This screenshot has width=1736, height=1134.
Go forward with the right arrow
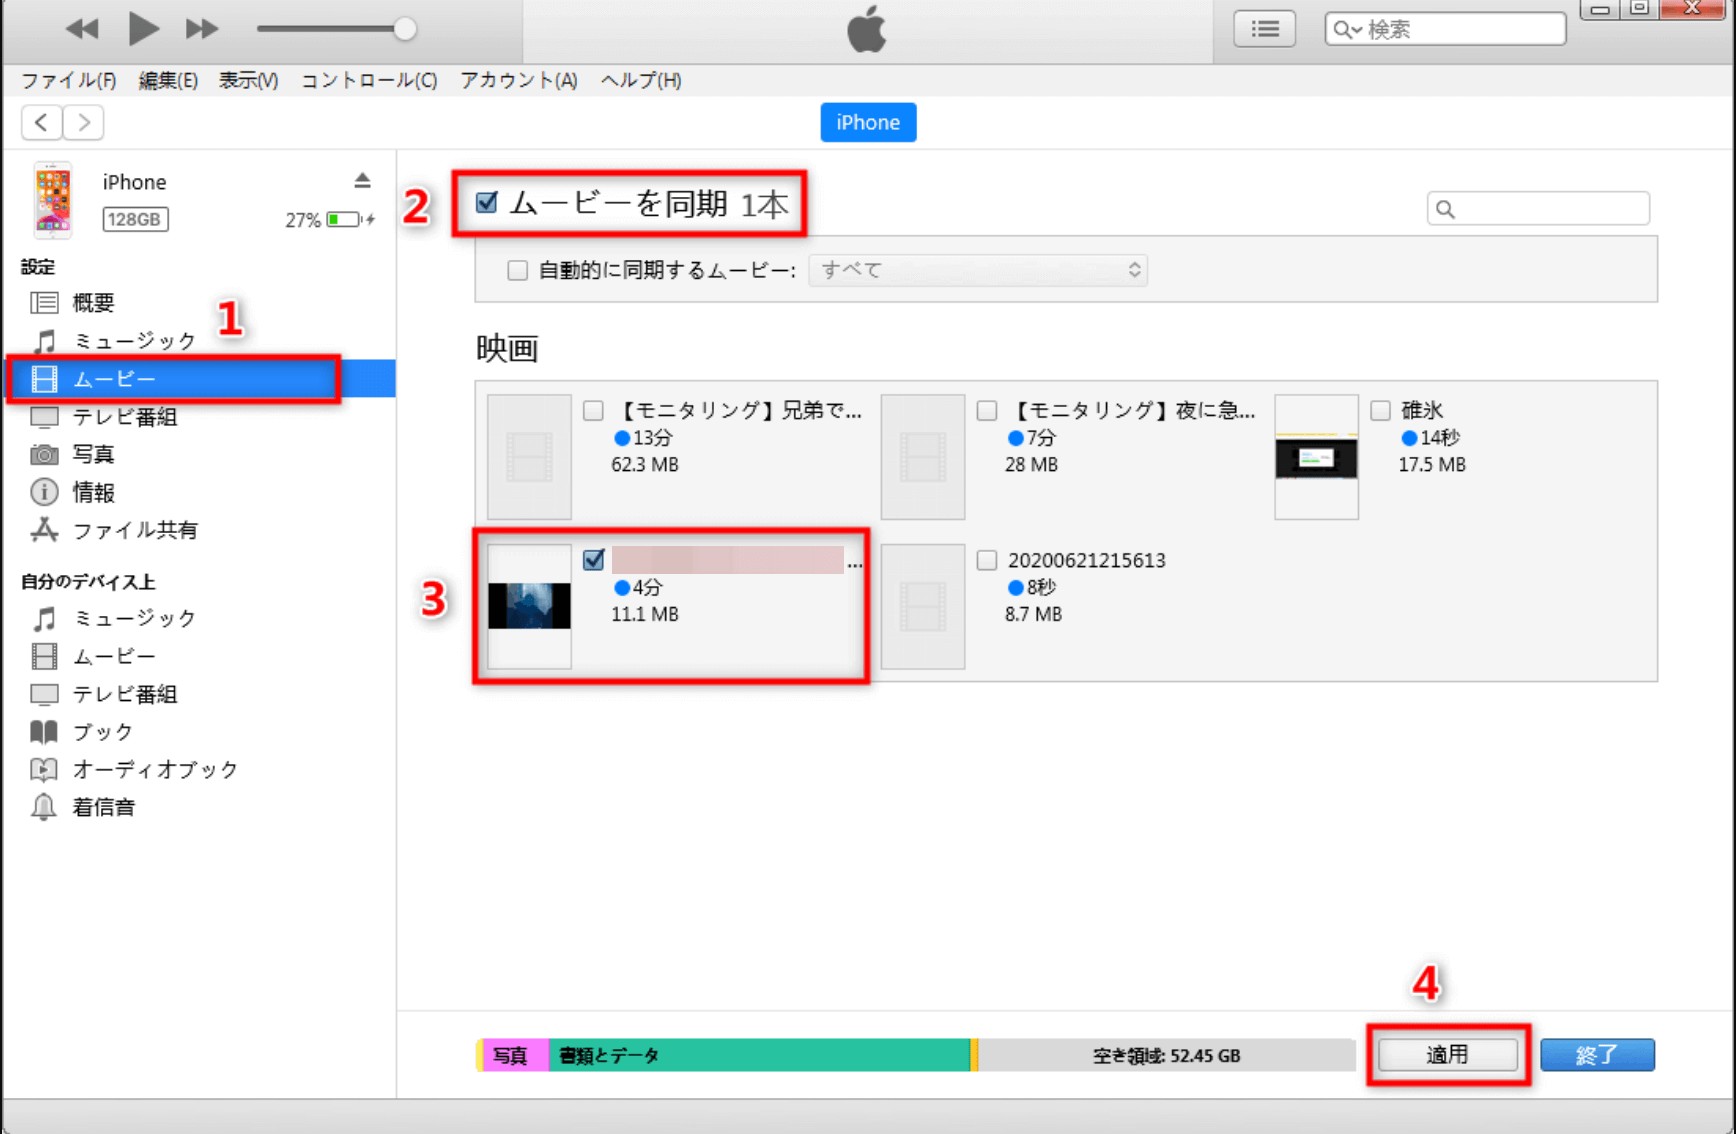coord(84,122)
